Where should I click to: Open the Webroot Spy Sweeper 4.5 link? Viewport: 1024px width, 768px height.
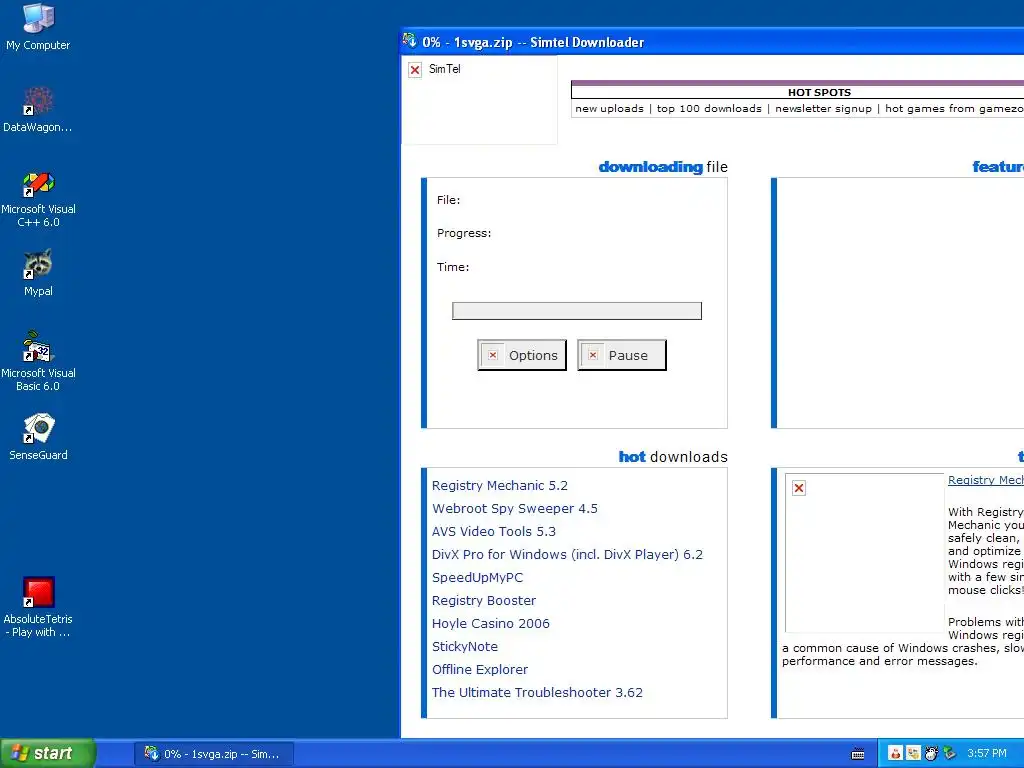515,508
